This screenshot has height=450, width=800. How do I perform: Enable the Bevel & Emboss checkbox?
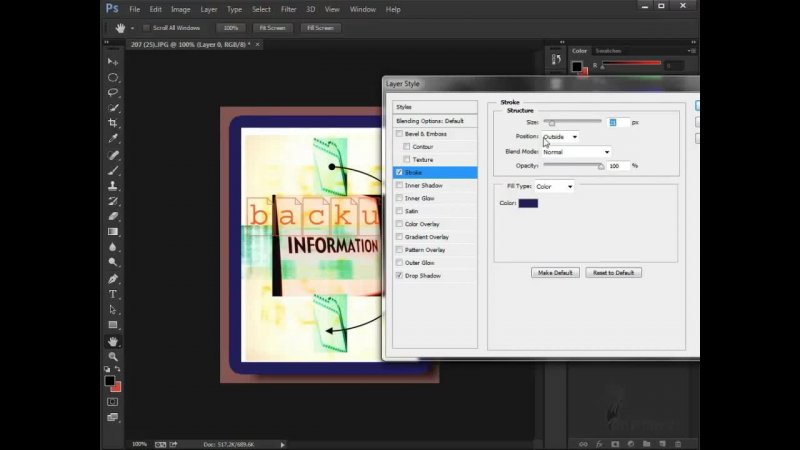tap(400, 134)
